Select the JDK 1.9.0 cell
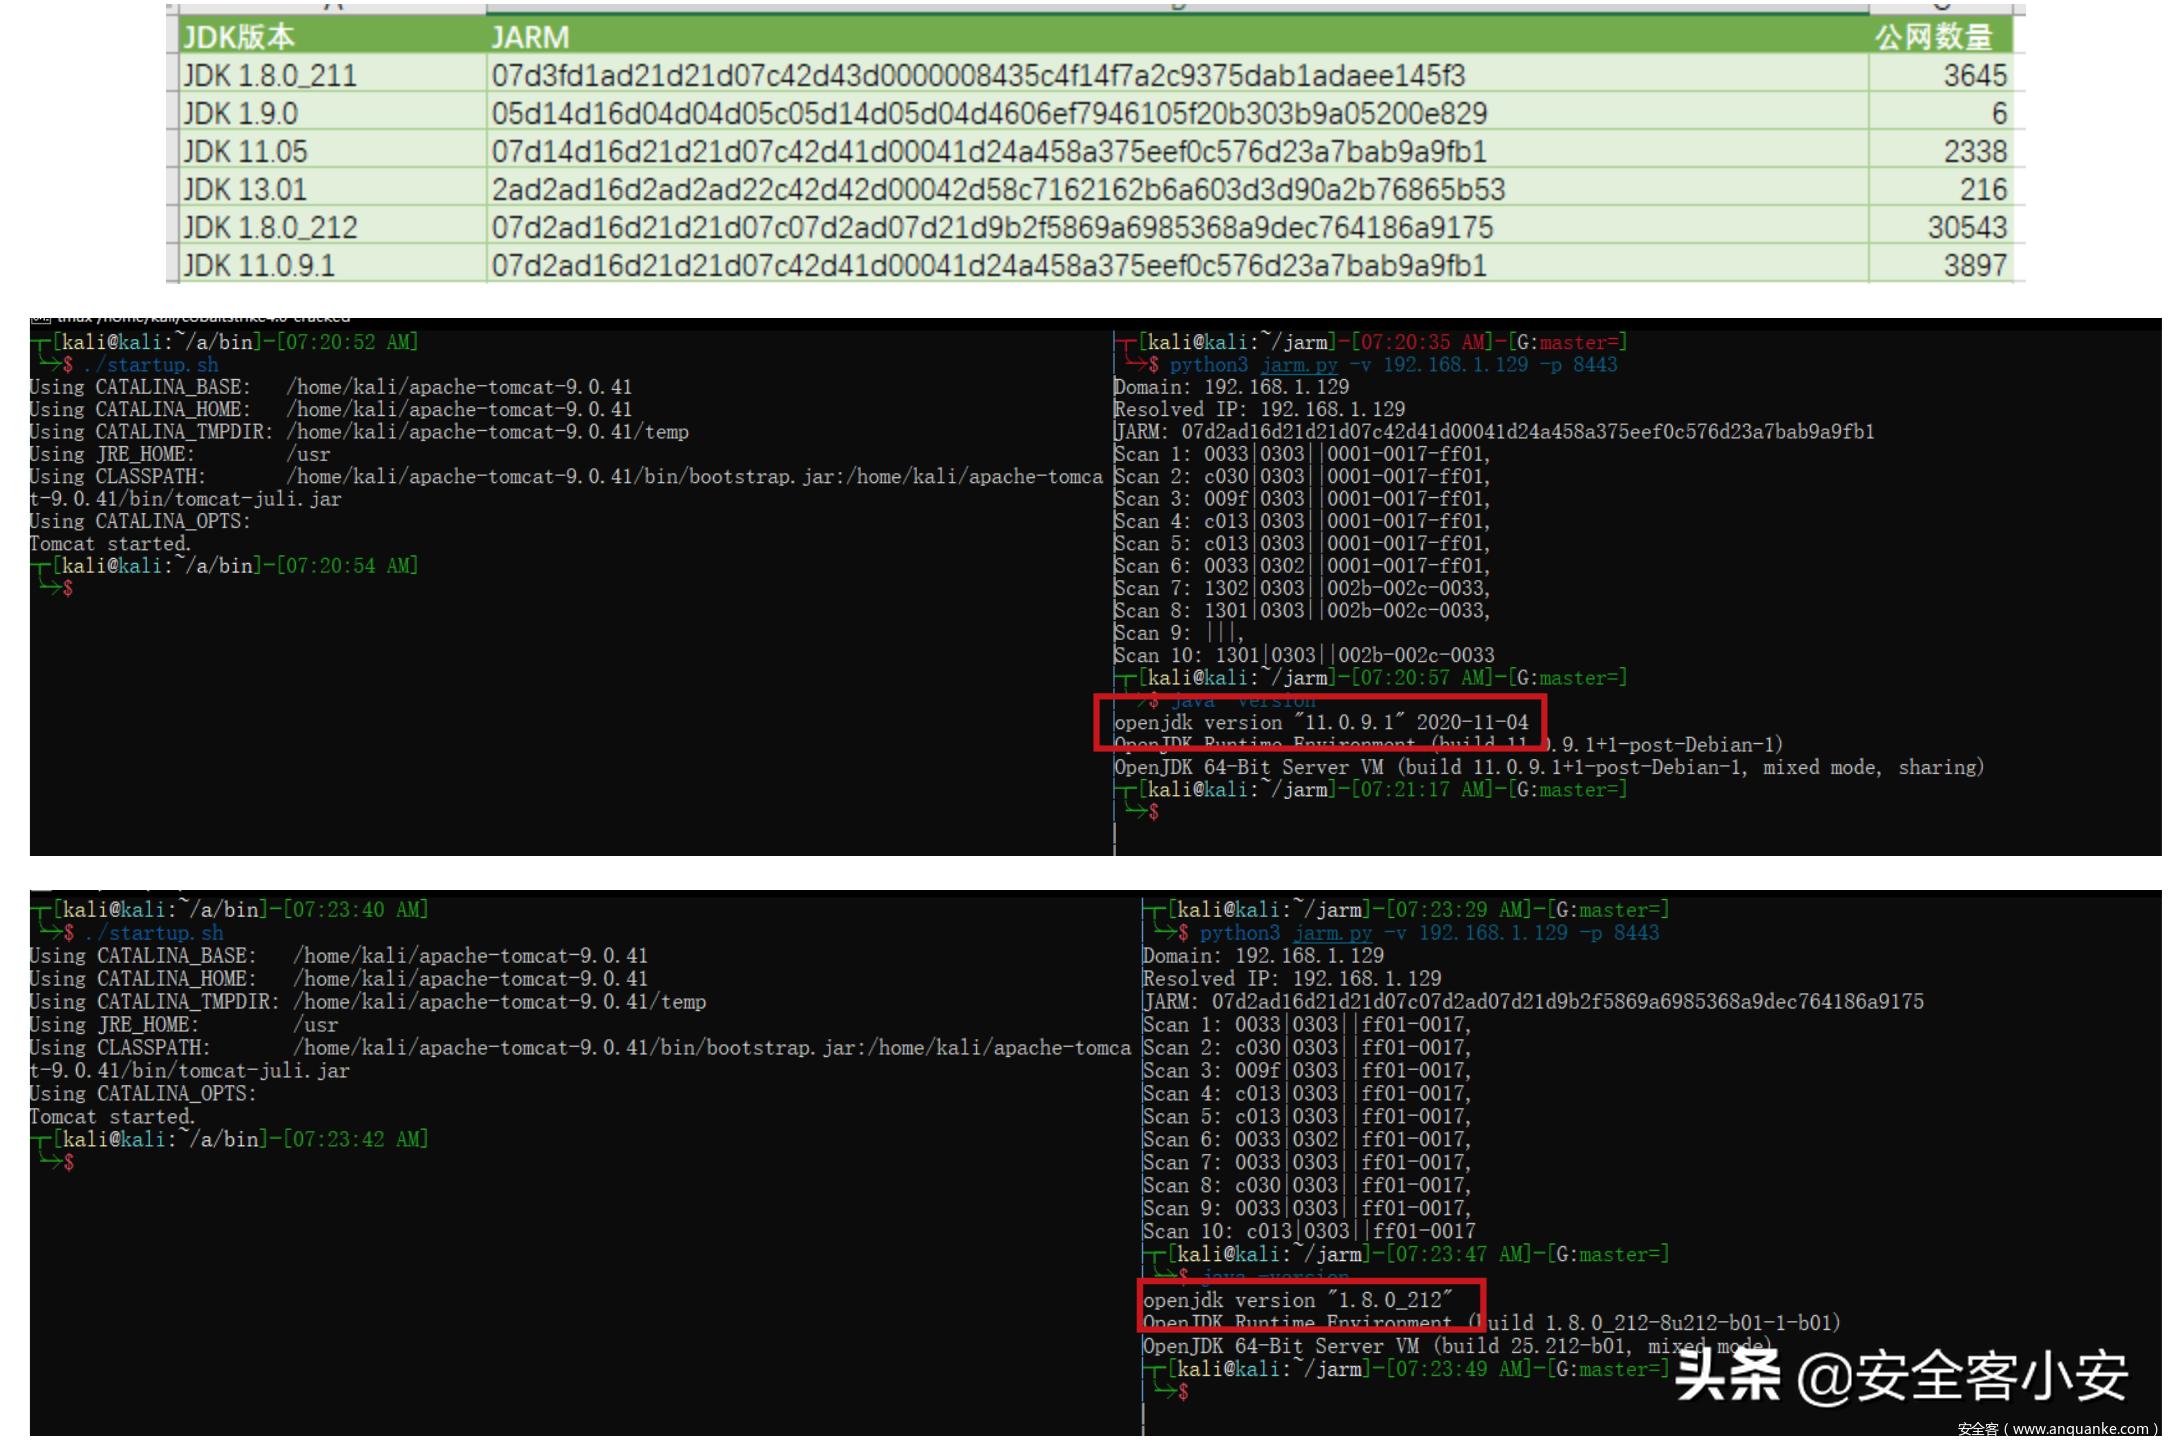 coord(241,113)
